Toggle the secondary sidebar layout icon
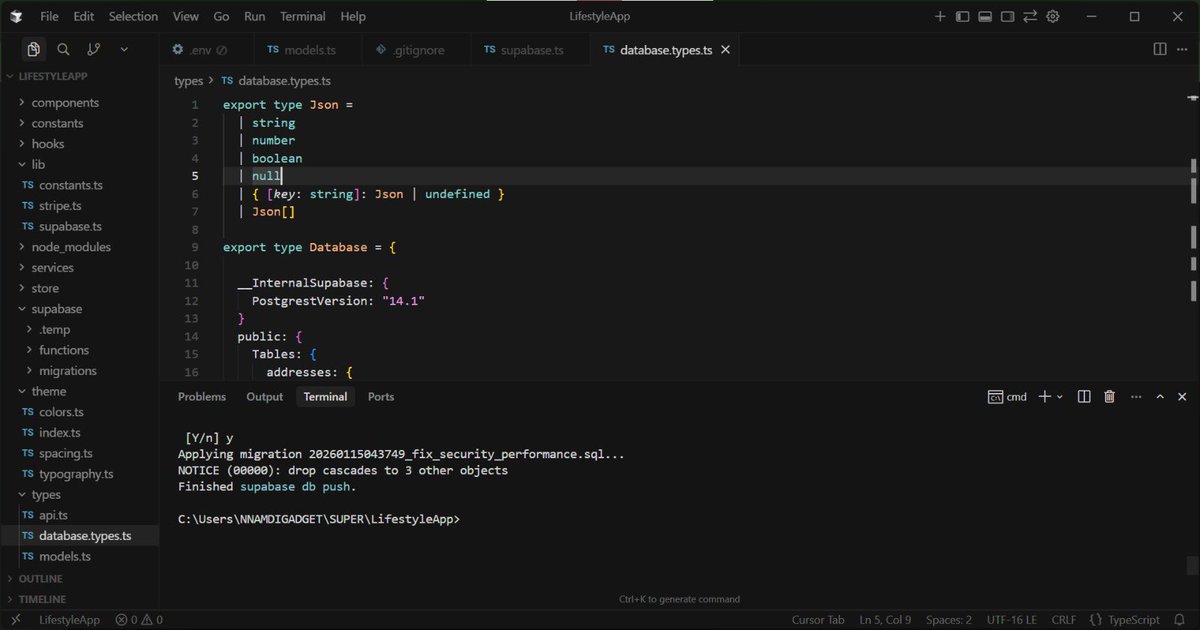1200x630 pixels. pos(1007,16)
